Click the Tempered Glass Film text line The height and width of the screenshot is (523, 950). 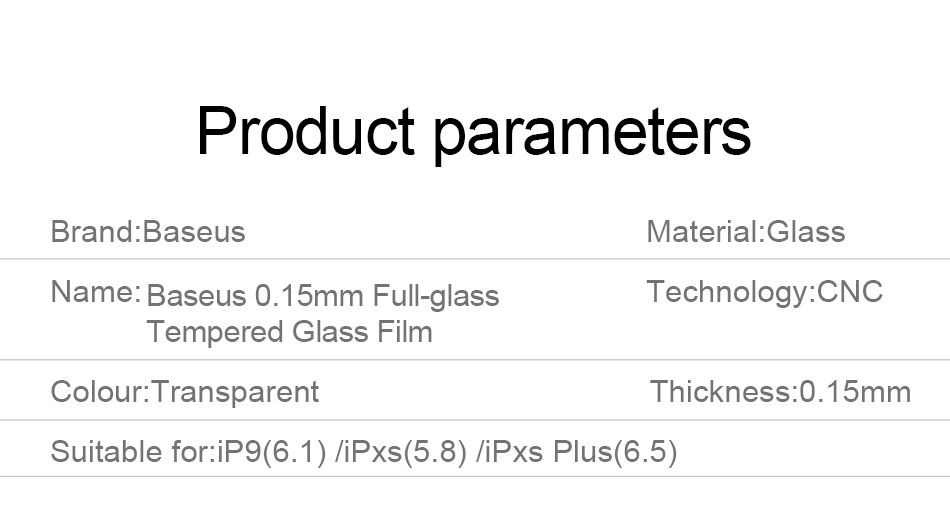[x=290, y=331]
